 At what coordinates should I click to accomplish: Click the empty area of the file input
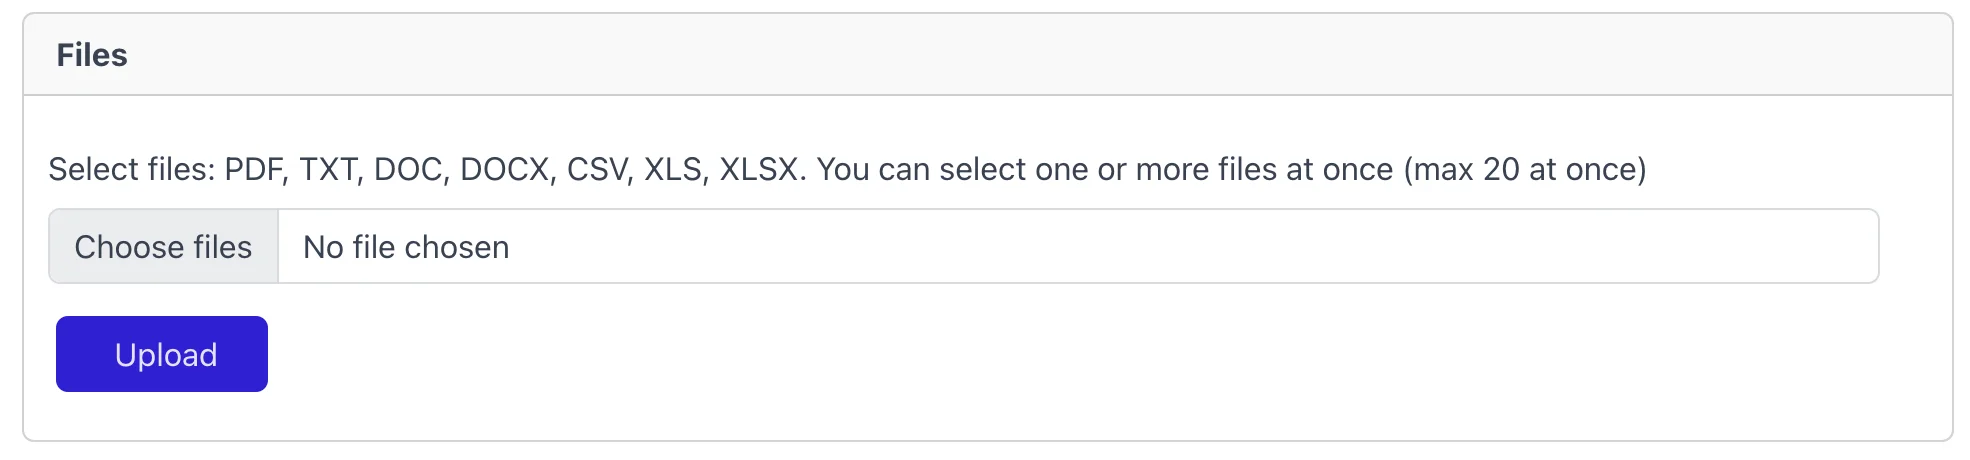pos(1100,247)
